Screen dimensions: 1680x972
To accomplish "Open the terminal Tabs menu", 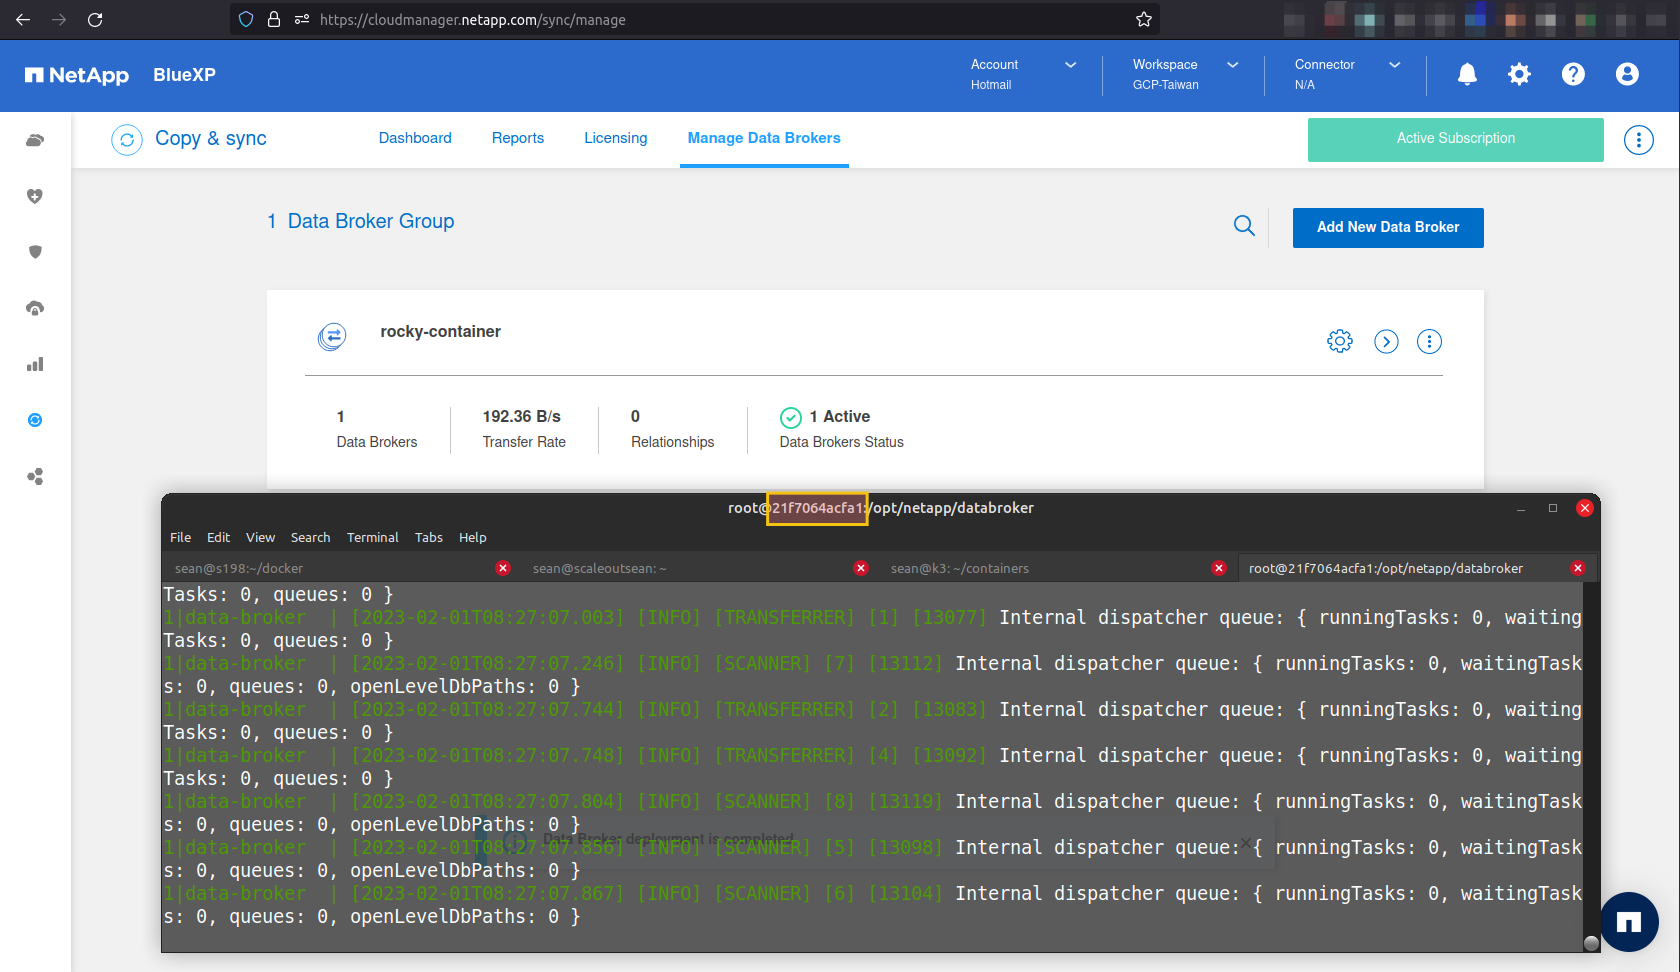I will [428, 537].
